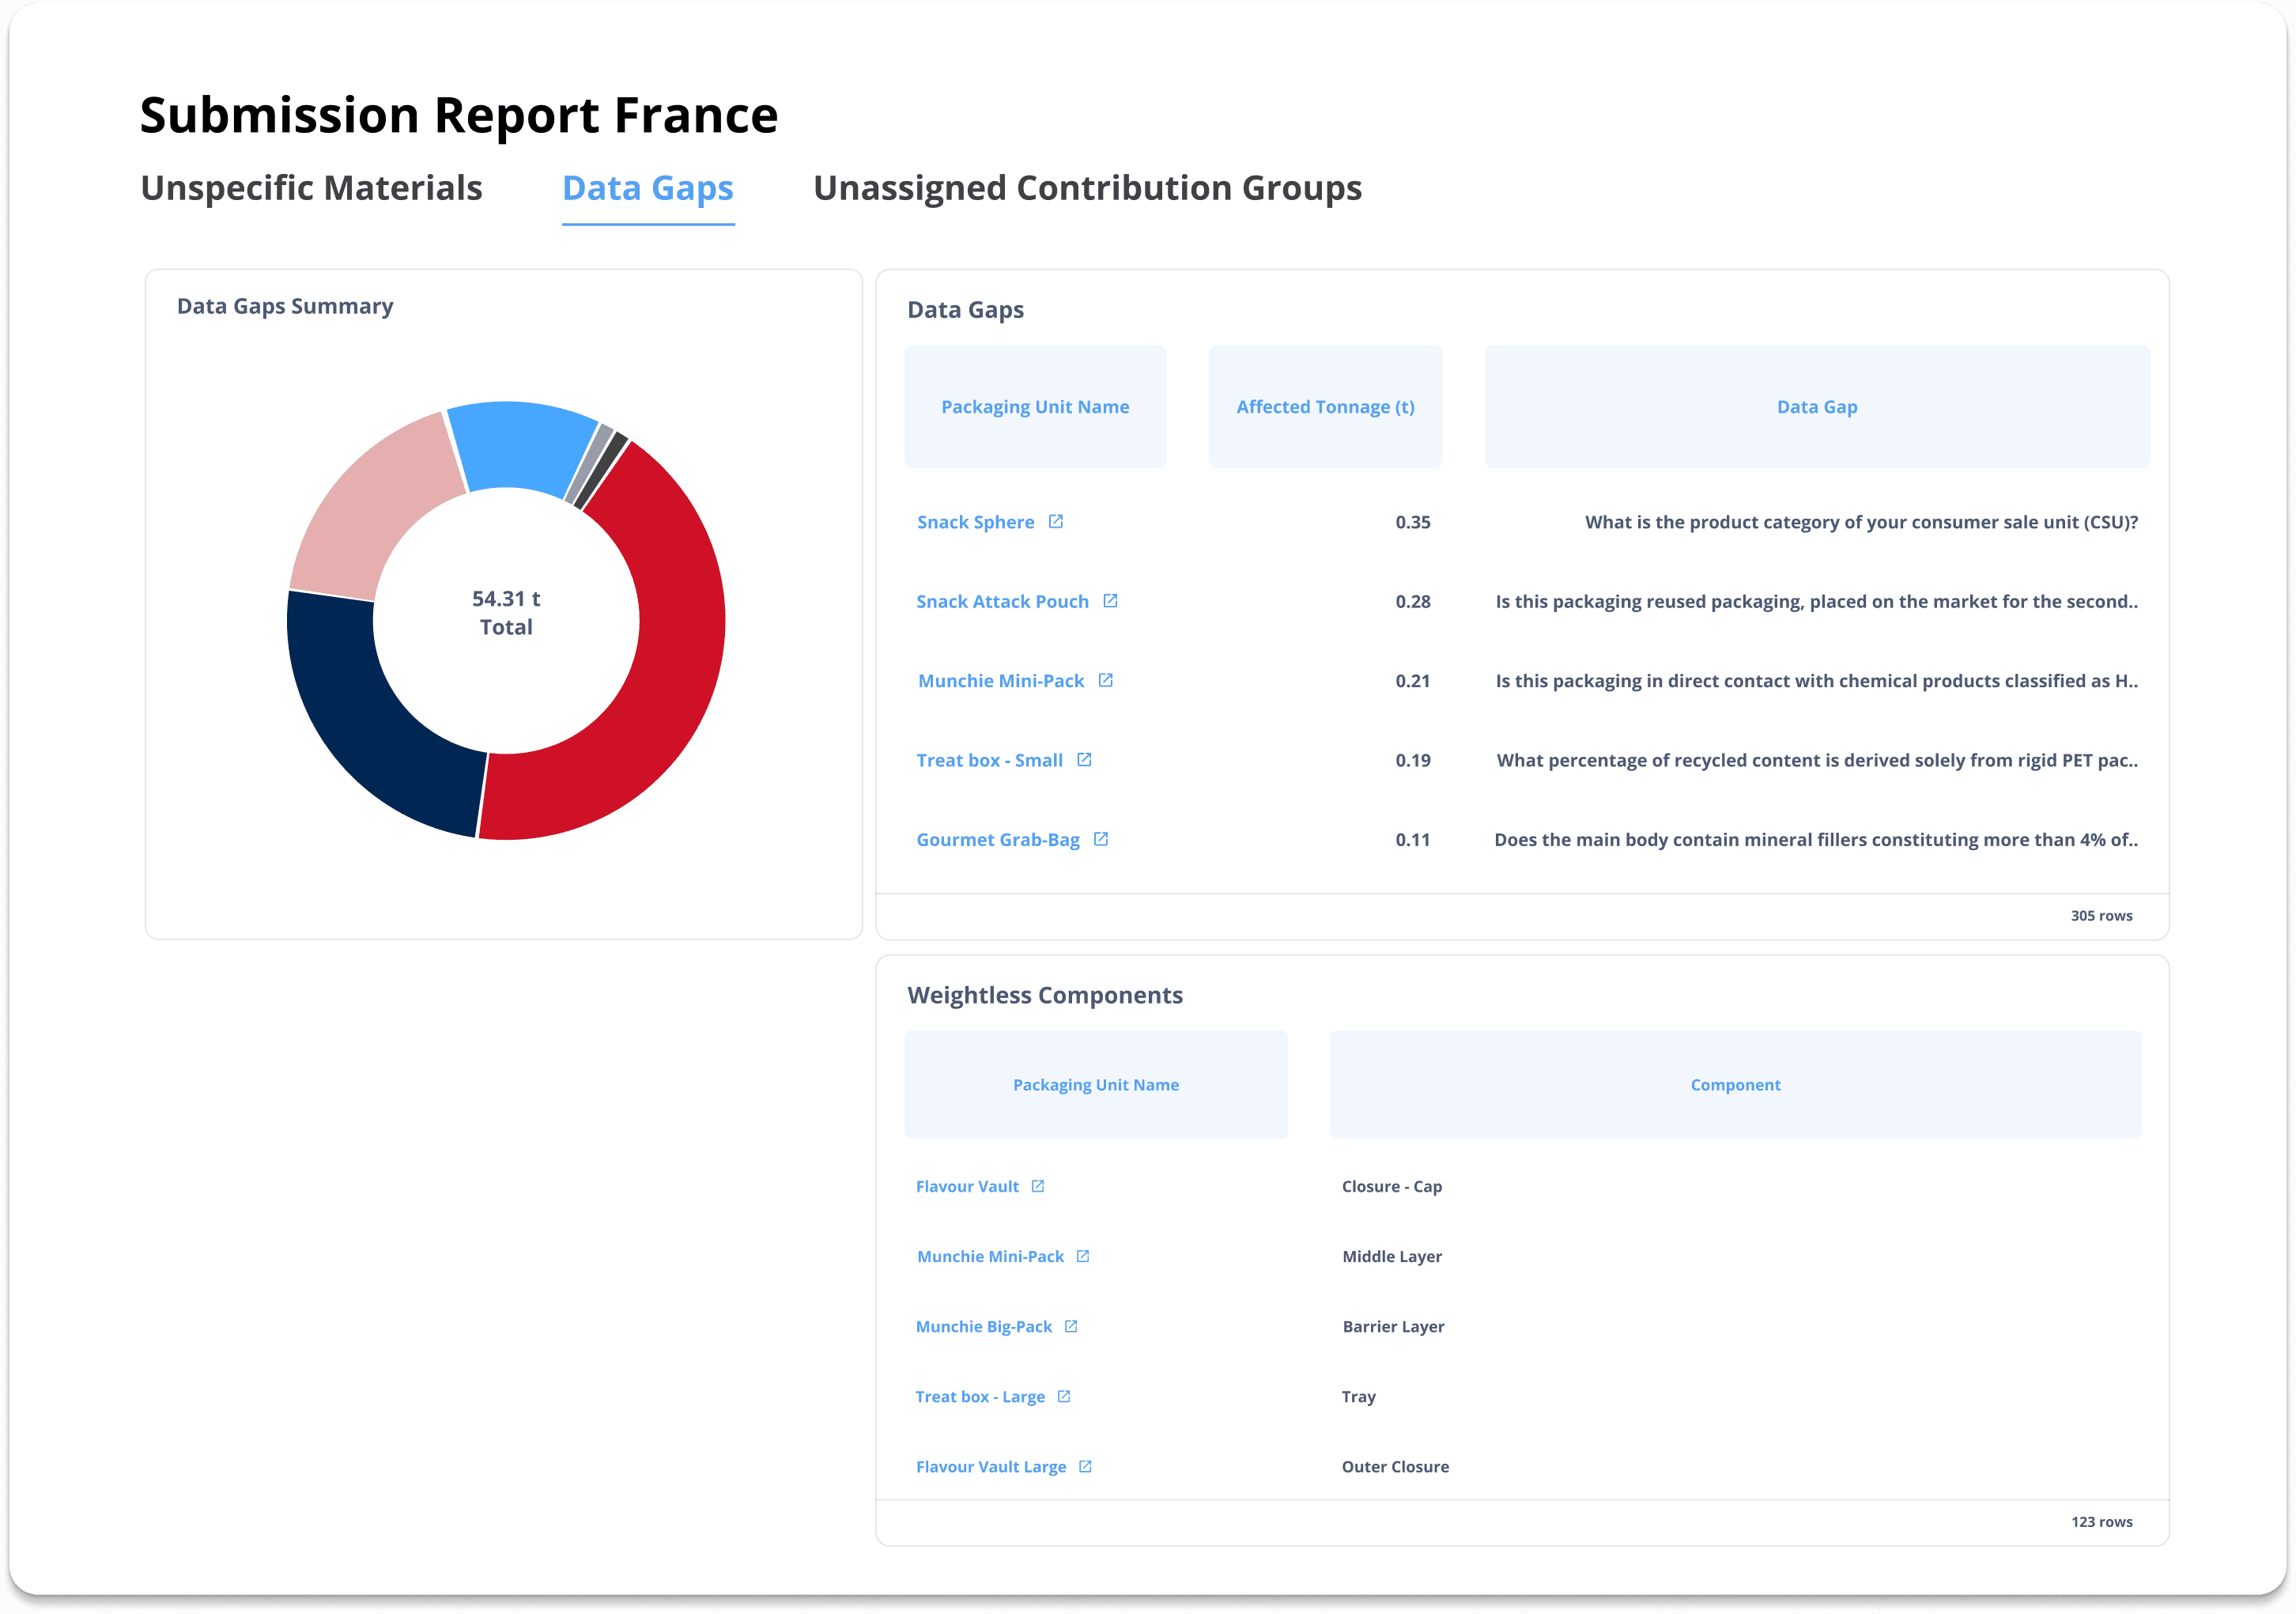Open the external-link icon next to Snack Attack Pouch

pyautogui.click(x=1110, y=601)
